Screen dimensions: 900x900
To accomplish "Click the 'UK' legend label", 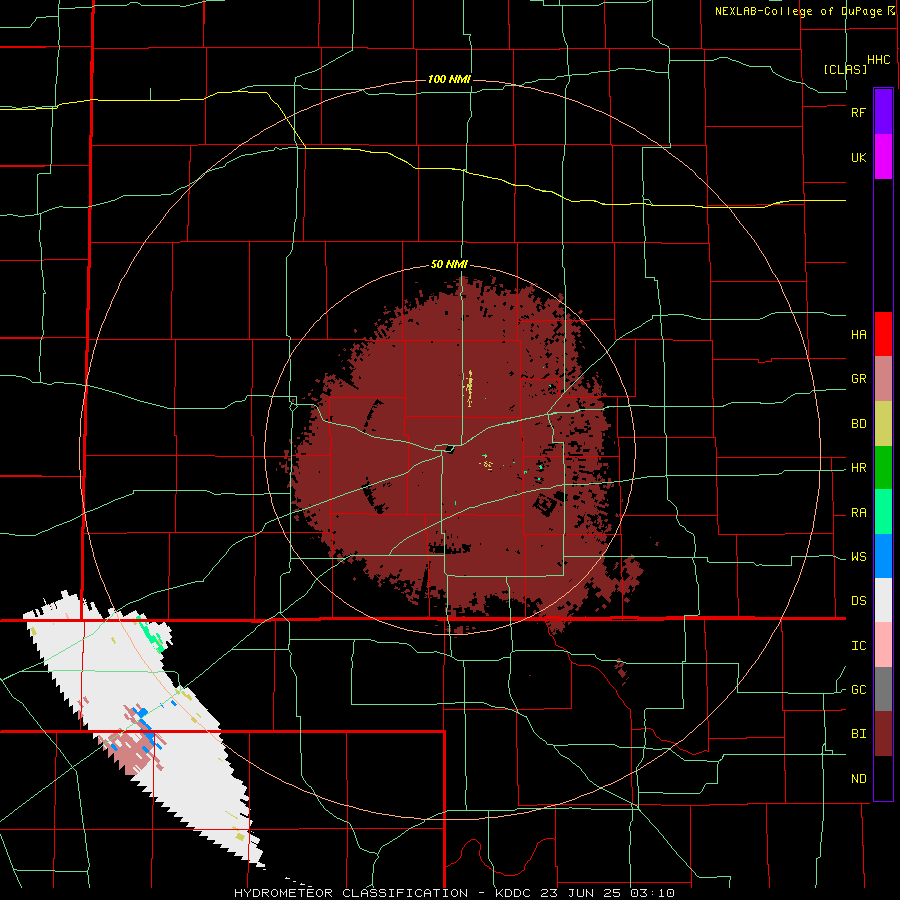I will point(858,157).
